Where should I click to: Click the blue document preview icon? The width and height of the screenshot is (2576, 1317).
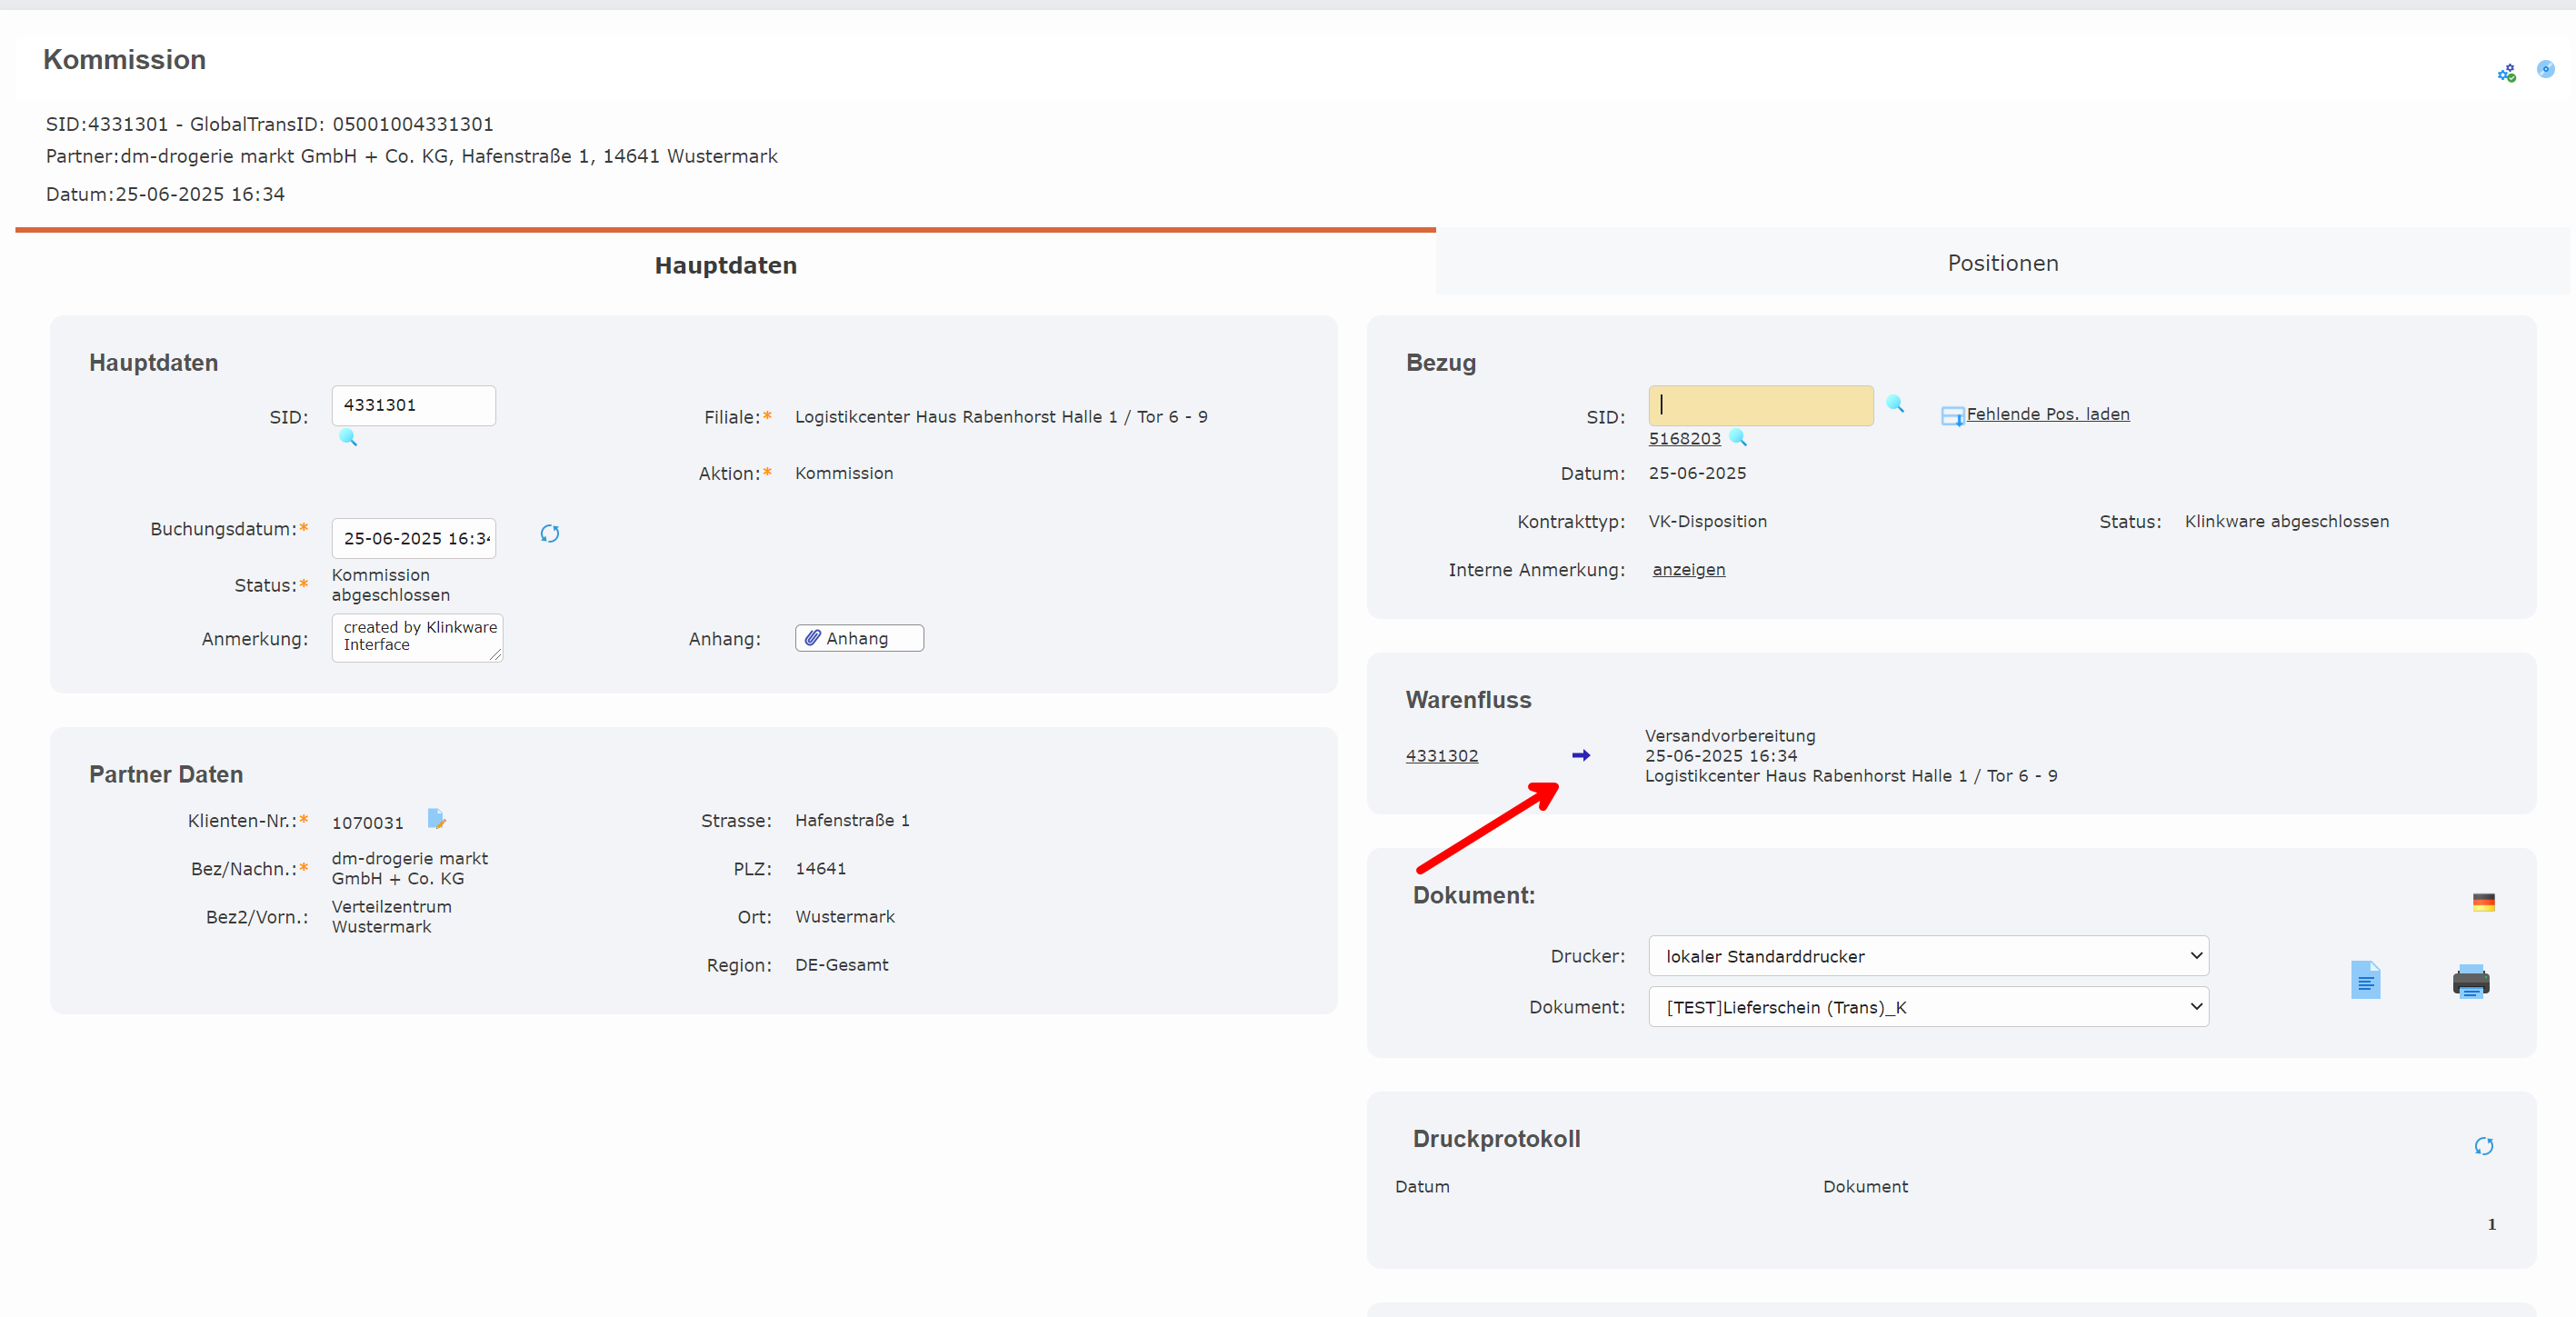tap(2364, 980)
